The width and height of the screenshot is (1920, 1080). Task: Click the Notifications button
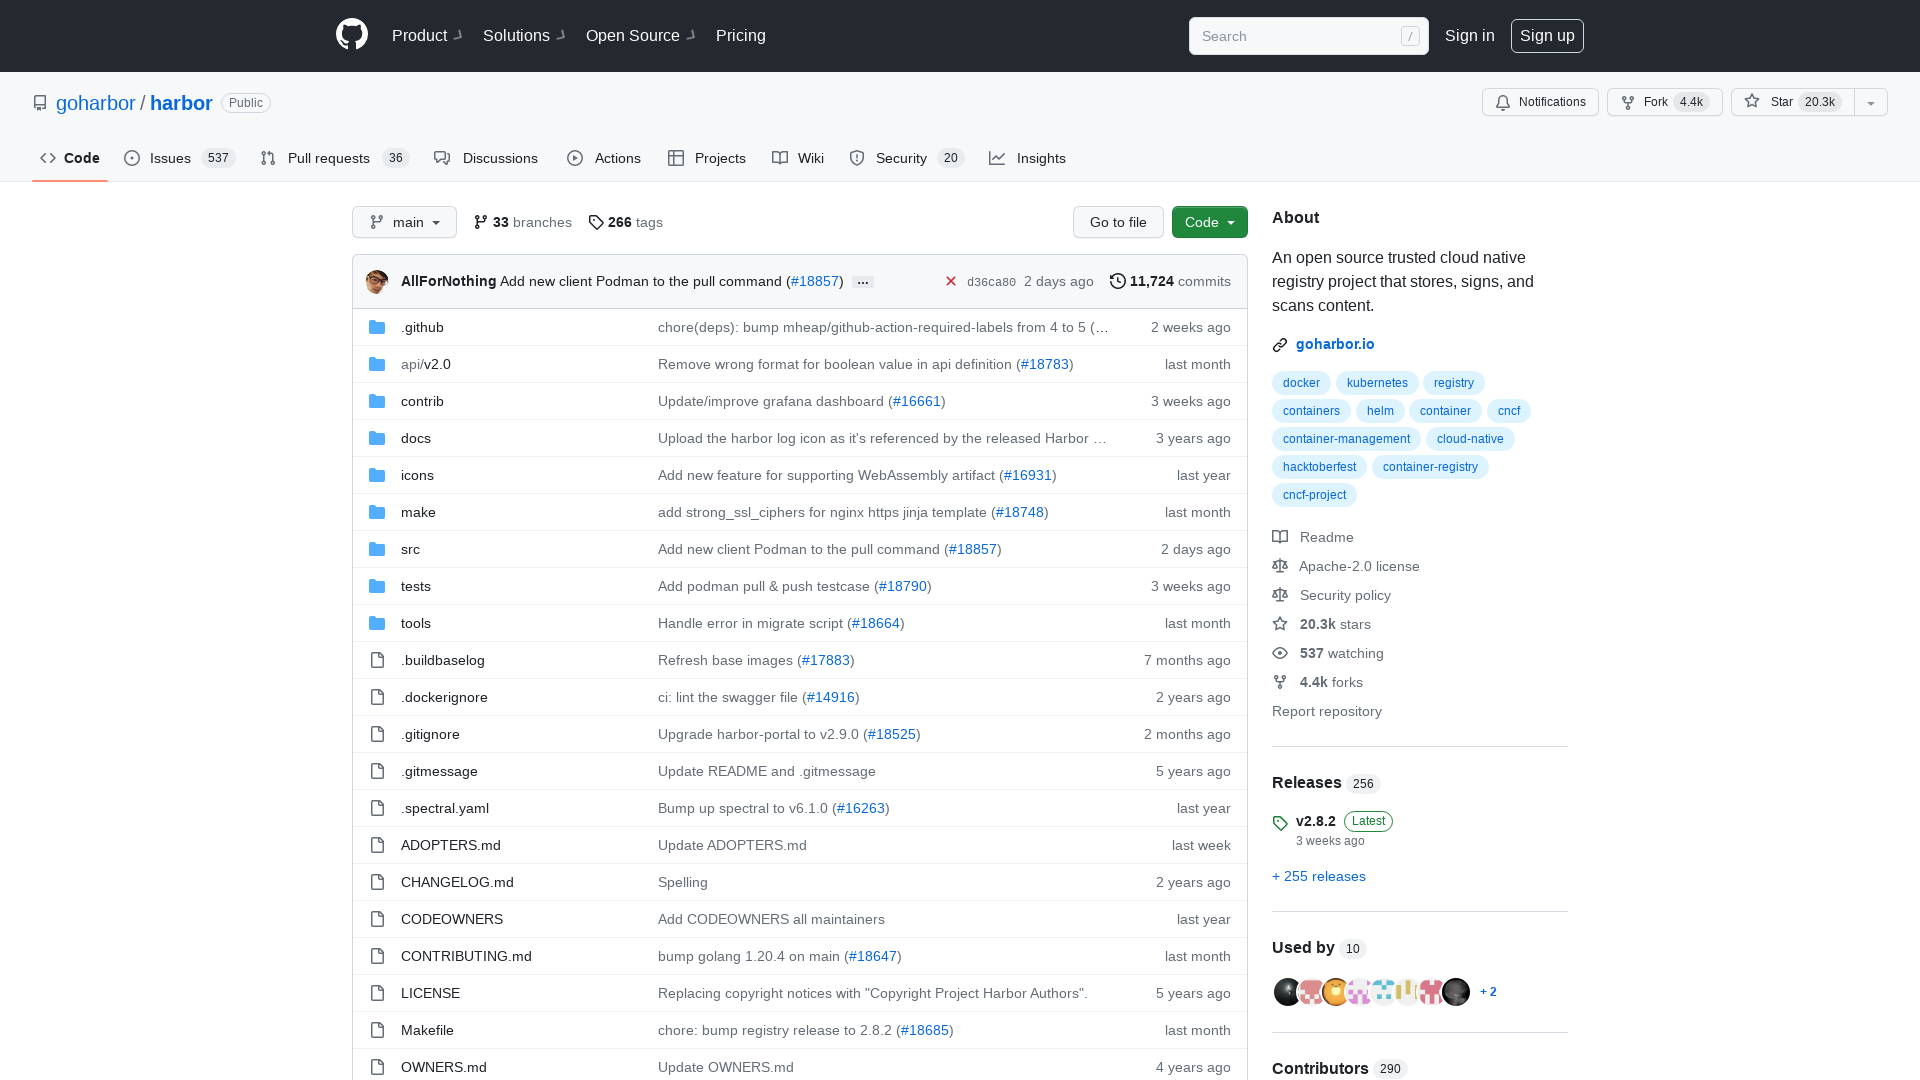tap(1540, 102)
